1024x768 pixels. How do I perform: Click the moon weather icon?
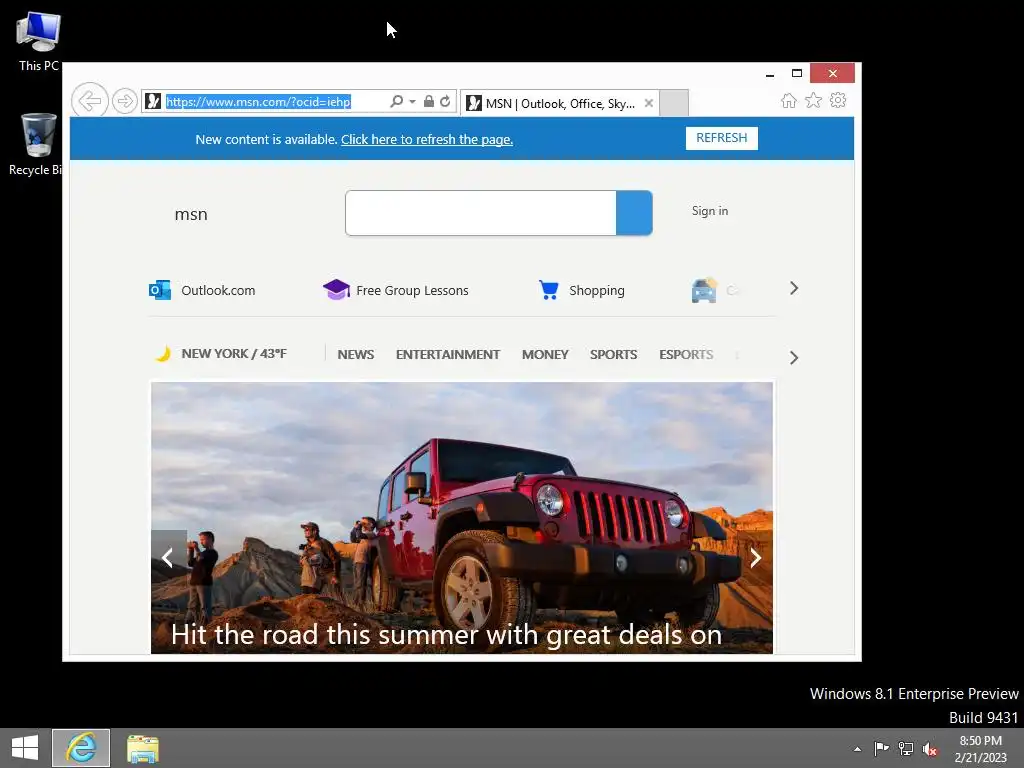click(x=163, y=353)
